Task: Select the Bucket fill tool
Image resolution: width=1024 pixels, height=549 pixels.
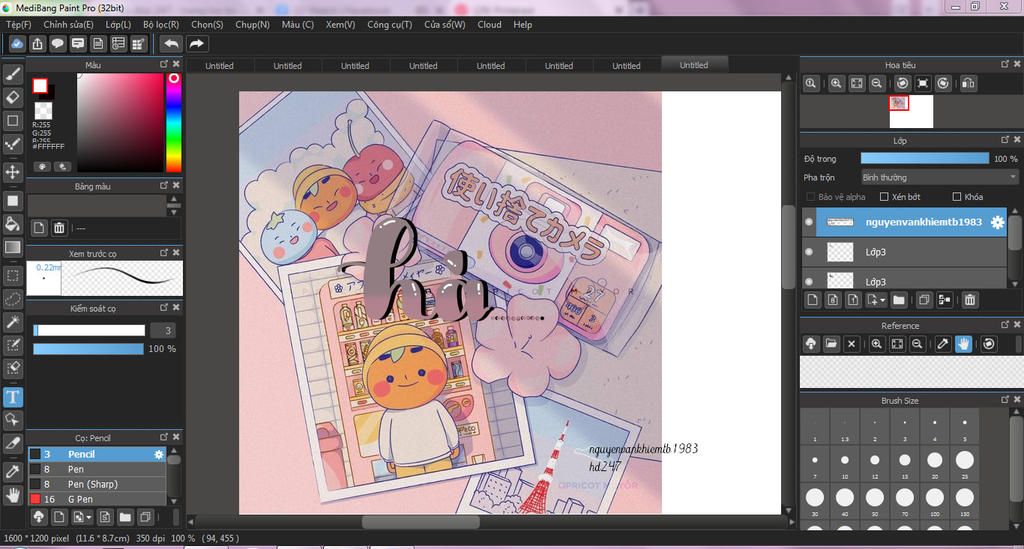Action: tap(13, 224)
